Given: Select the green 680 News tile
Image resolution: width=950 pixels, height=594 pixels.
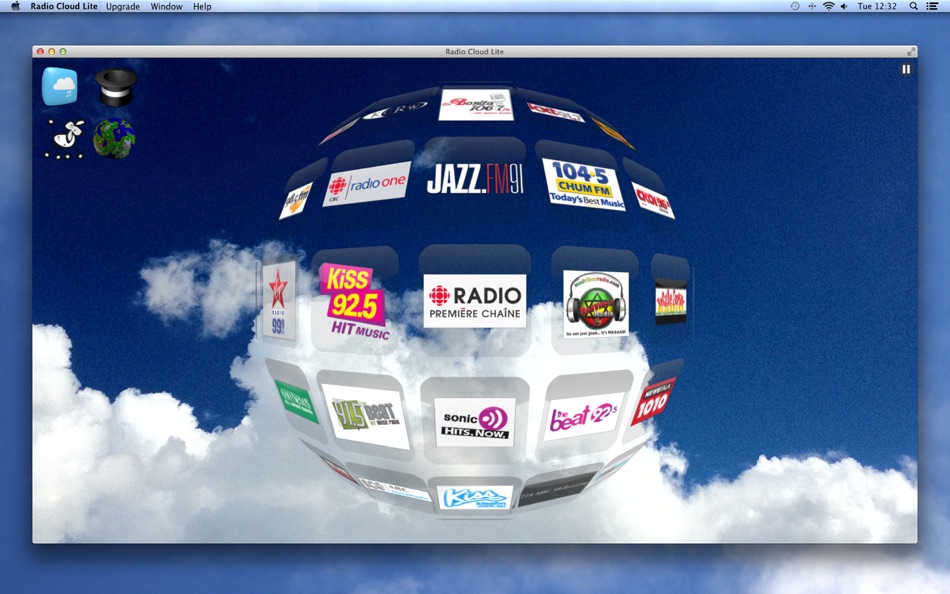Looking at the screenshot, I should point(296,401).
